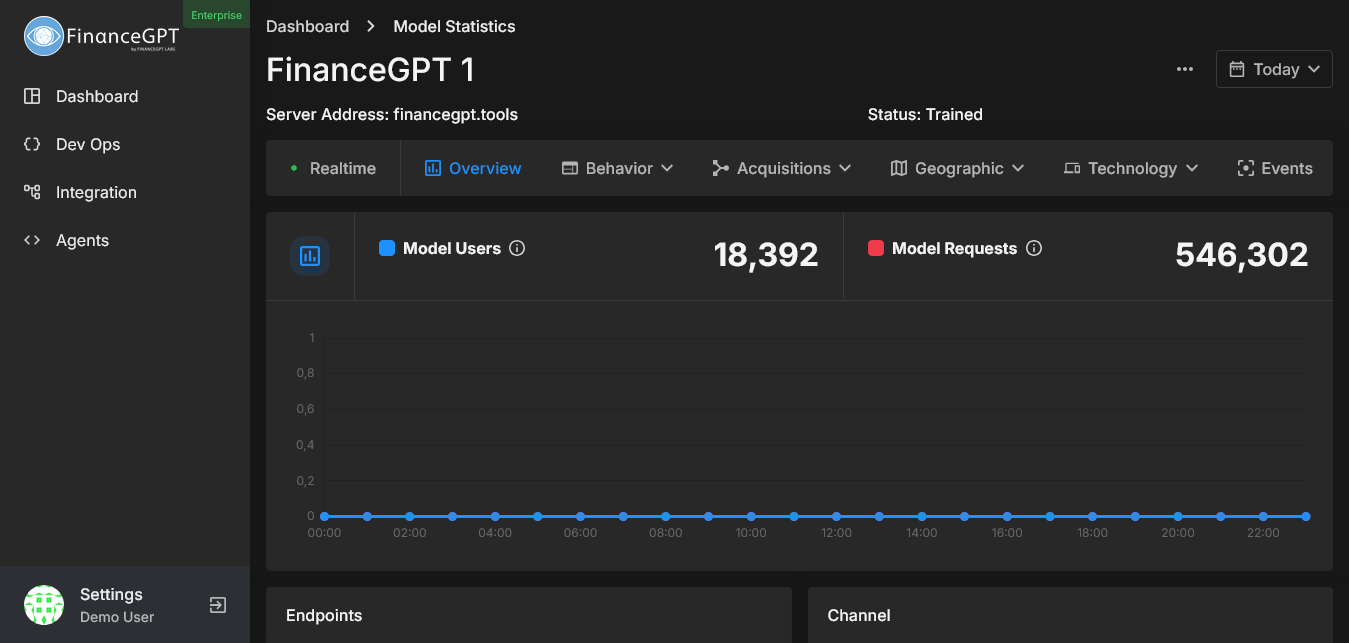
Task: Click the Dev Ops braces icon
Action: tap(32, 144)
